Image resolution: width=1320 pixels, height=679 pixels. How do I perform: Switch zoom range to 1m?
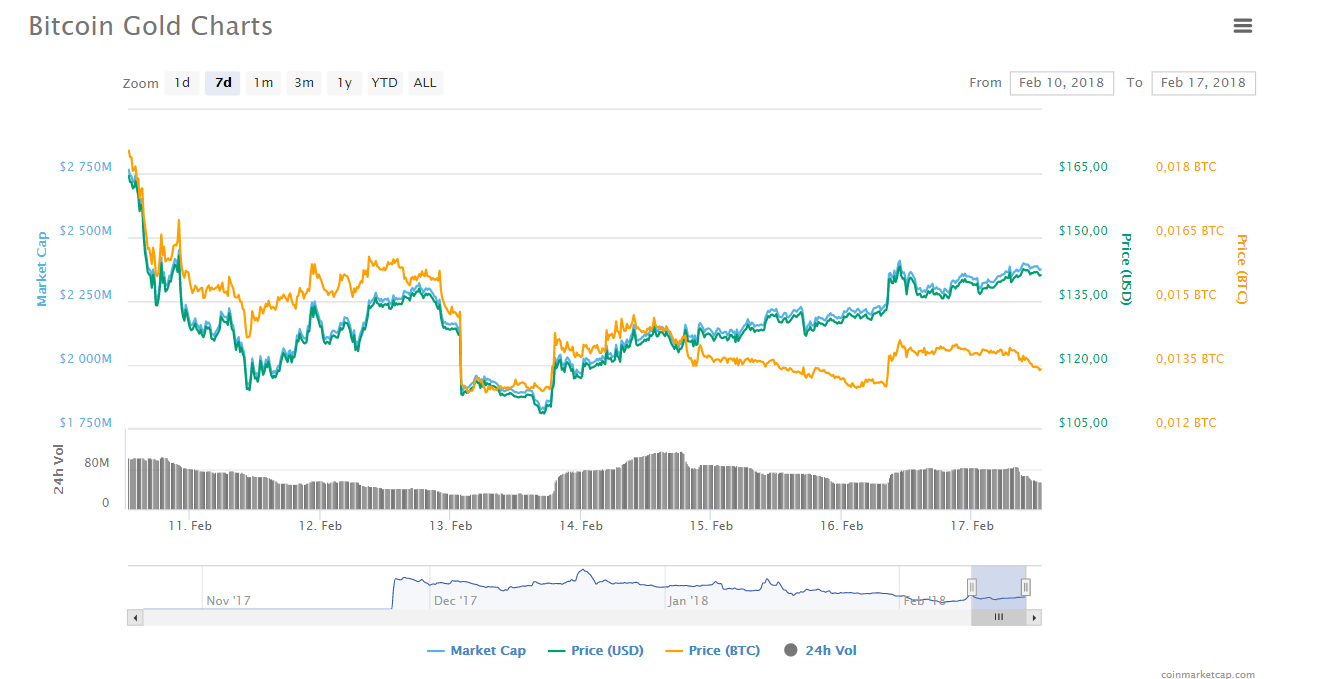tap(263, 83)
